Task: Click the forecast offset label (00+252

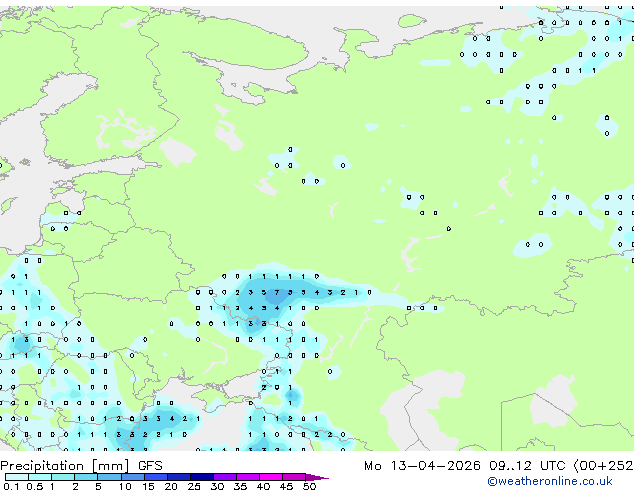Action: tap(603, 466)
